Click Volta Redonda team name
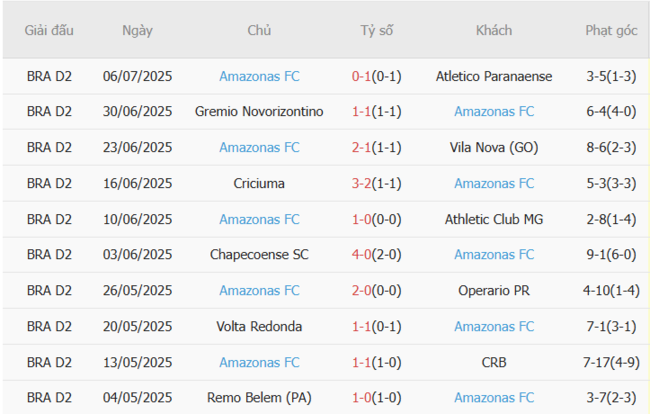The image size is (650, 414). click(259, 327)
